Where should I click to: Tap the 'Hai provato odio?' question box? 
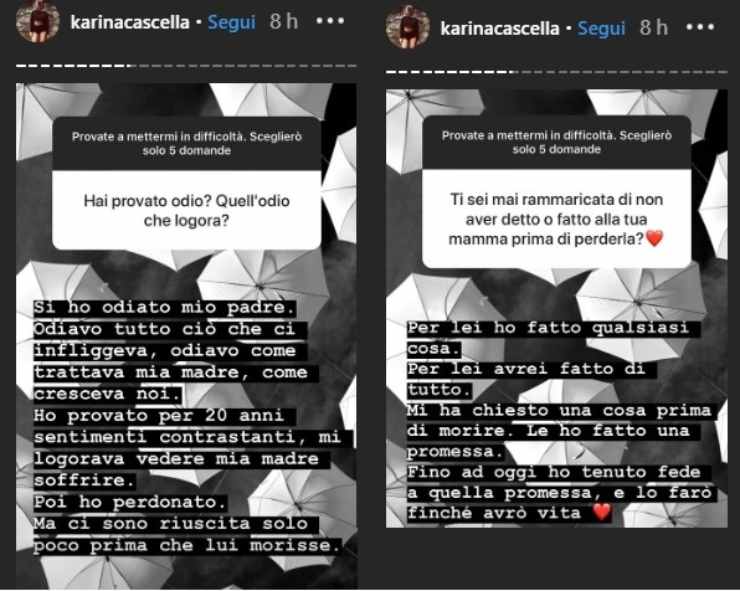(x=186, y=210)
